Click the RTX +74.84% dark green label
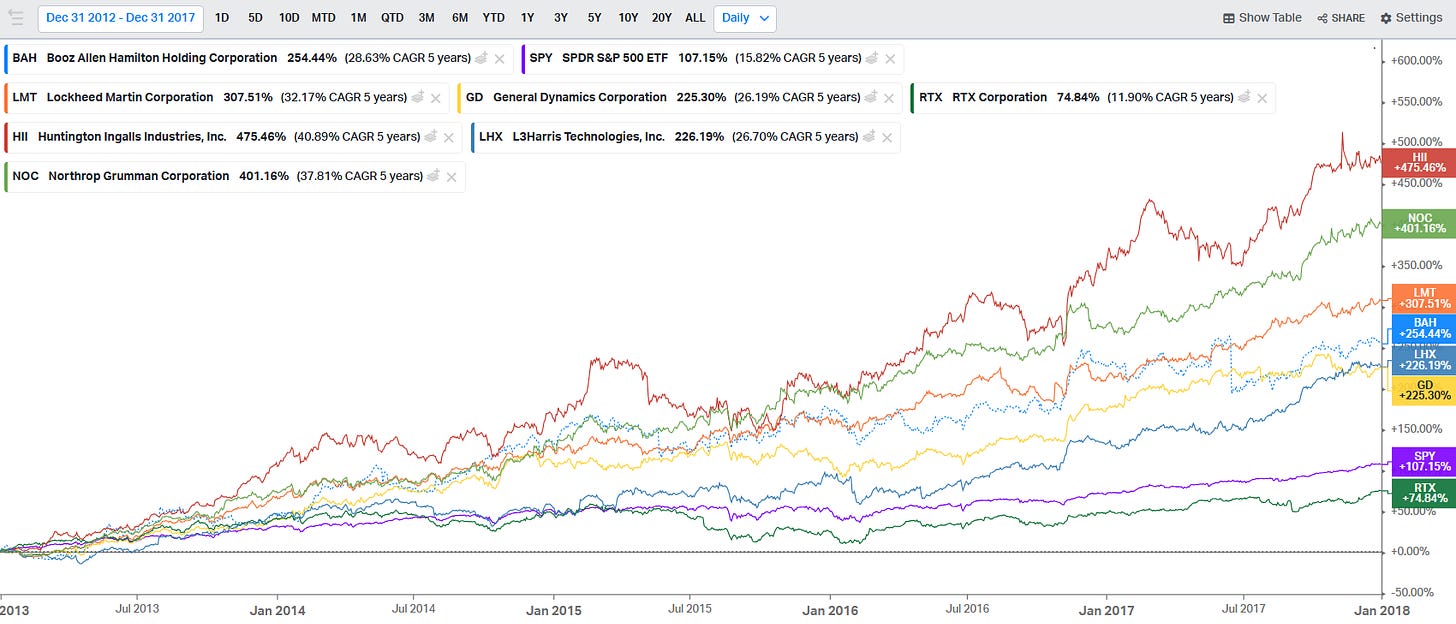The image size is (1456, 624). tap(1422, 493)
